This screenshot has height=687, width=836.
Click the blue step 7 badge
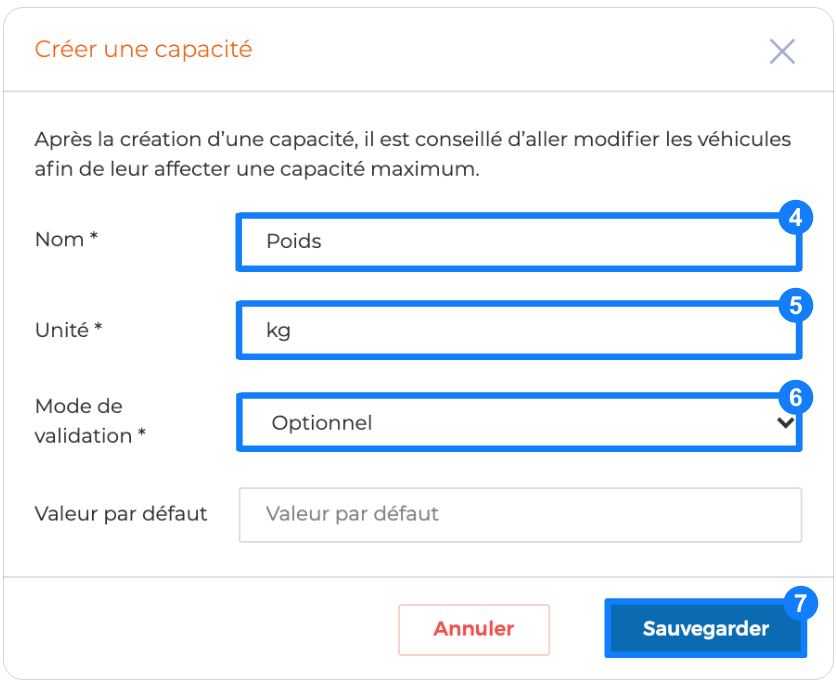click(800, 603)
